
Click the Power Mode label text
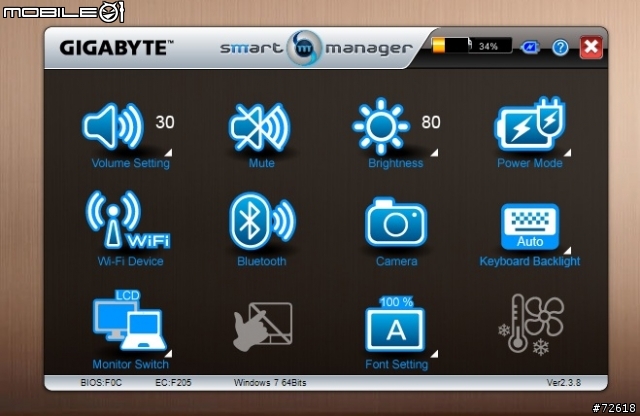[530, 163]
